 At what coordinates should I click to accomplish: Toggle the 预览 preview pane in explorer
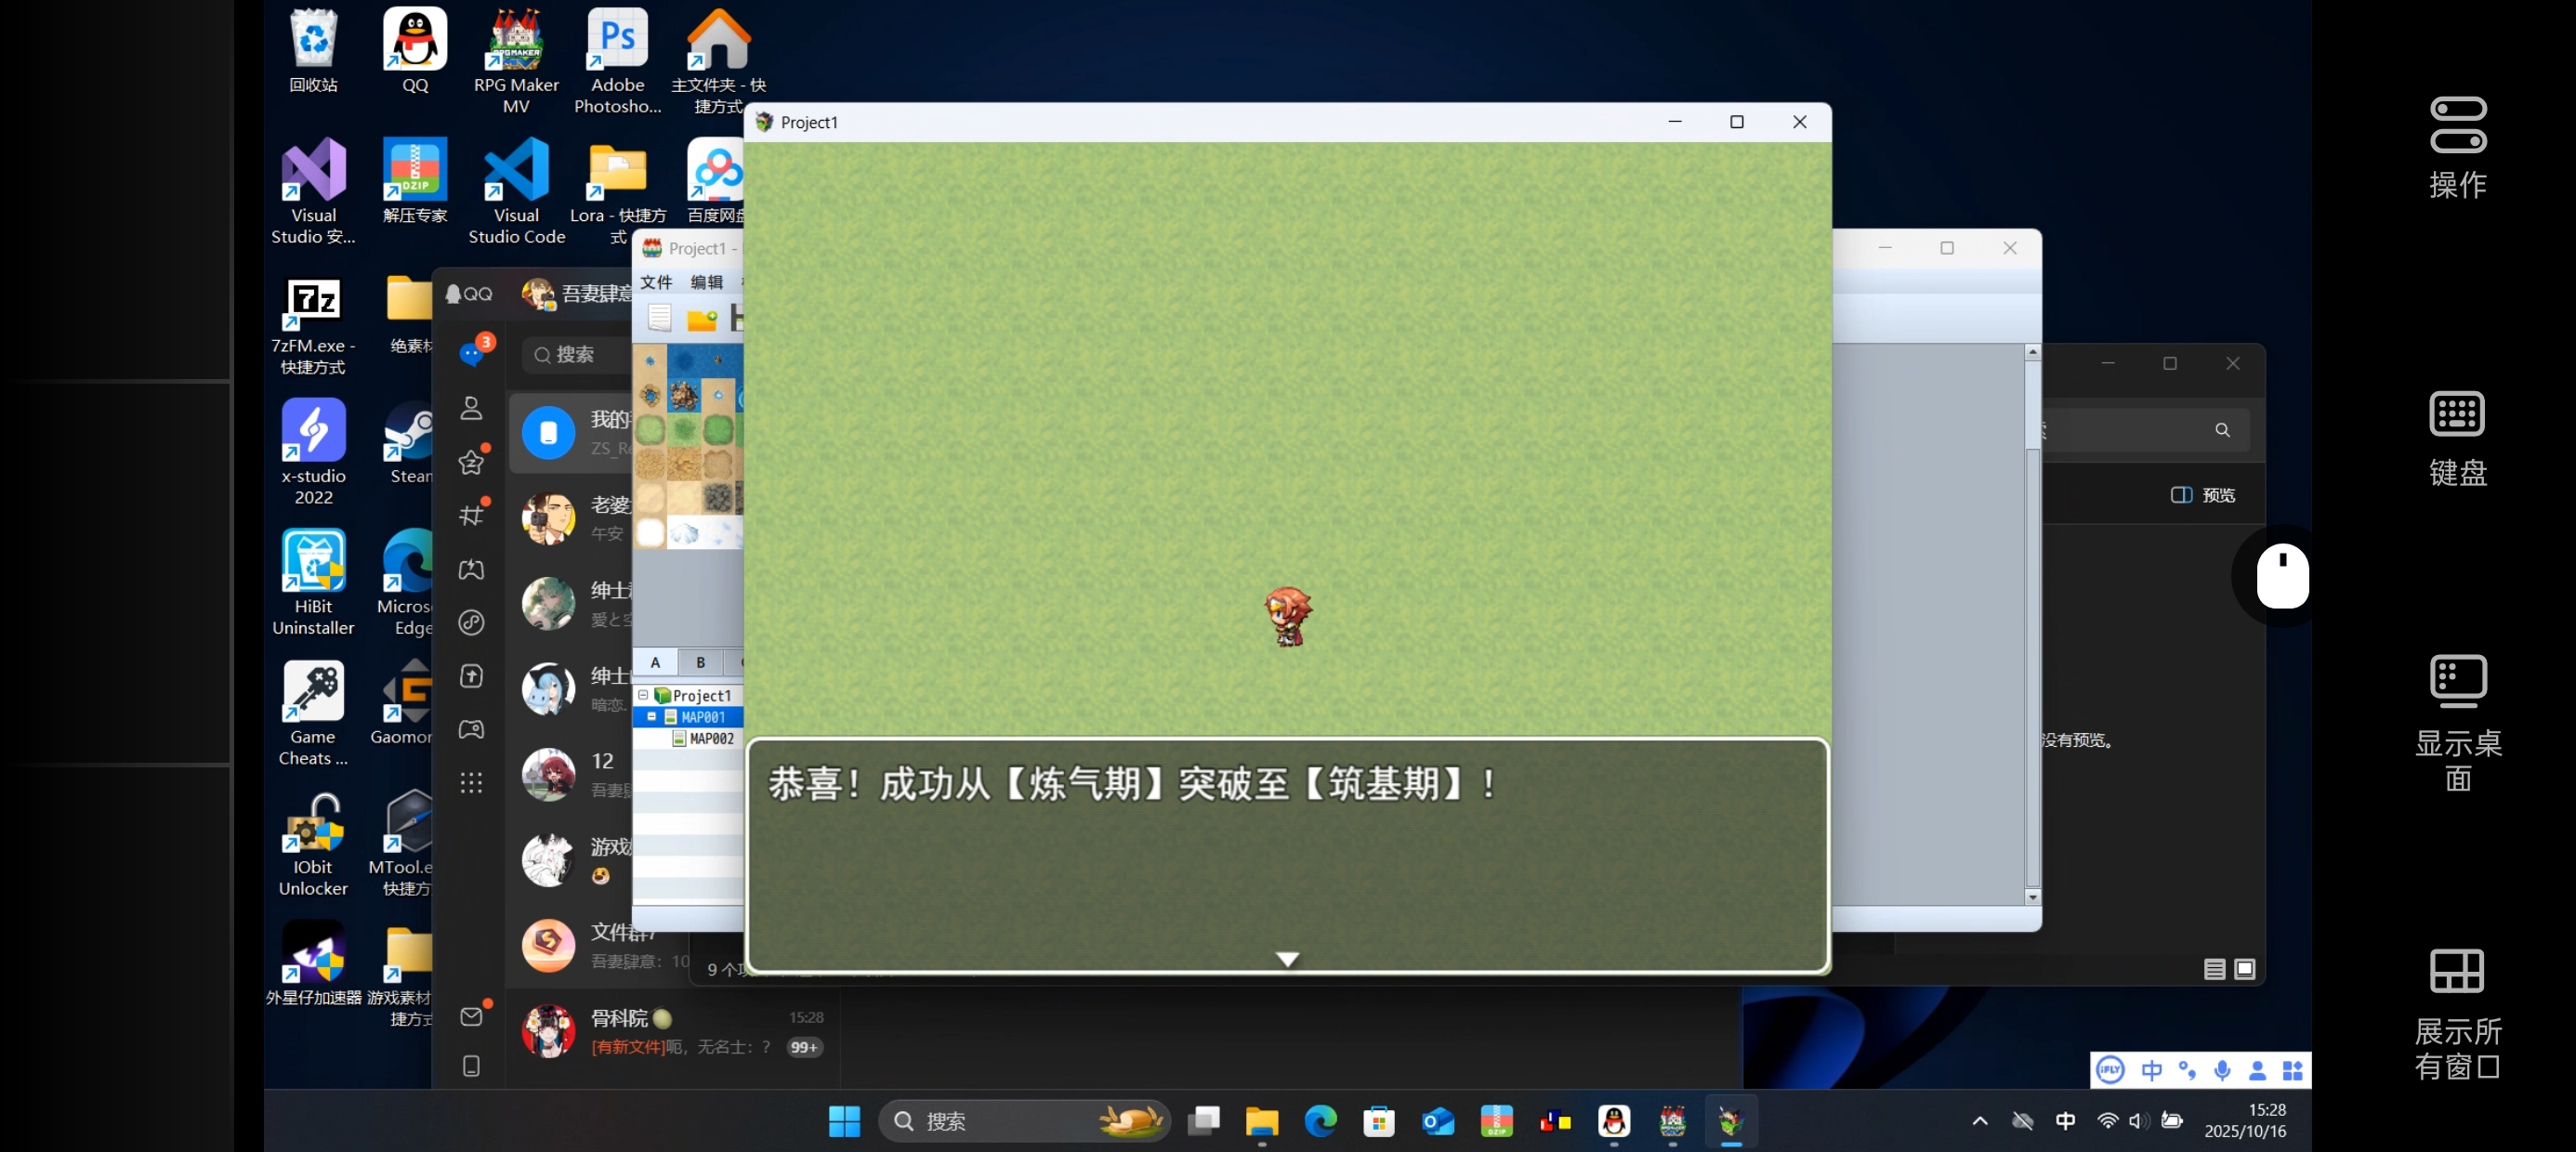(x=2203, y=495)
